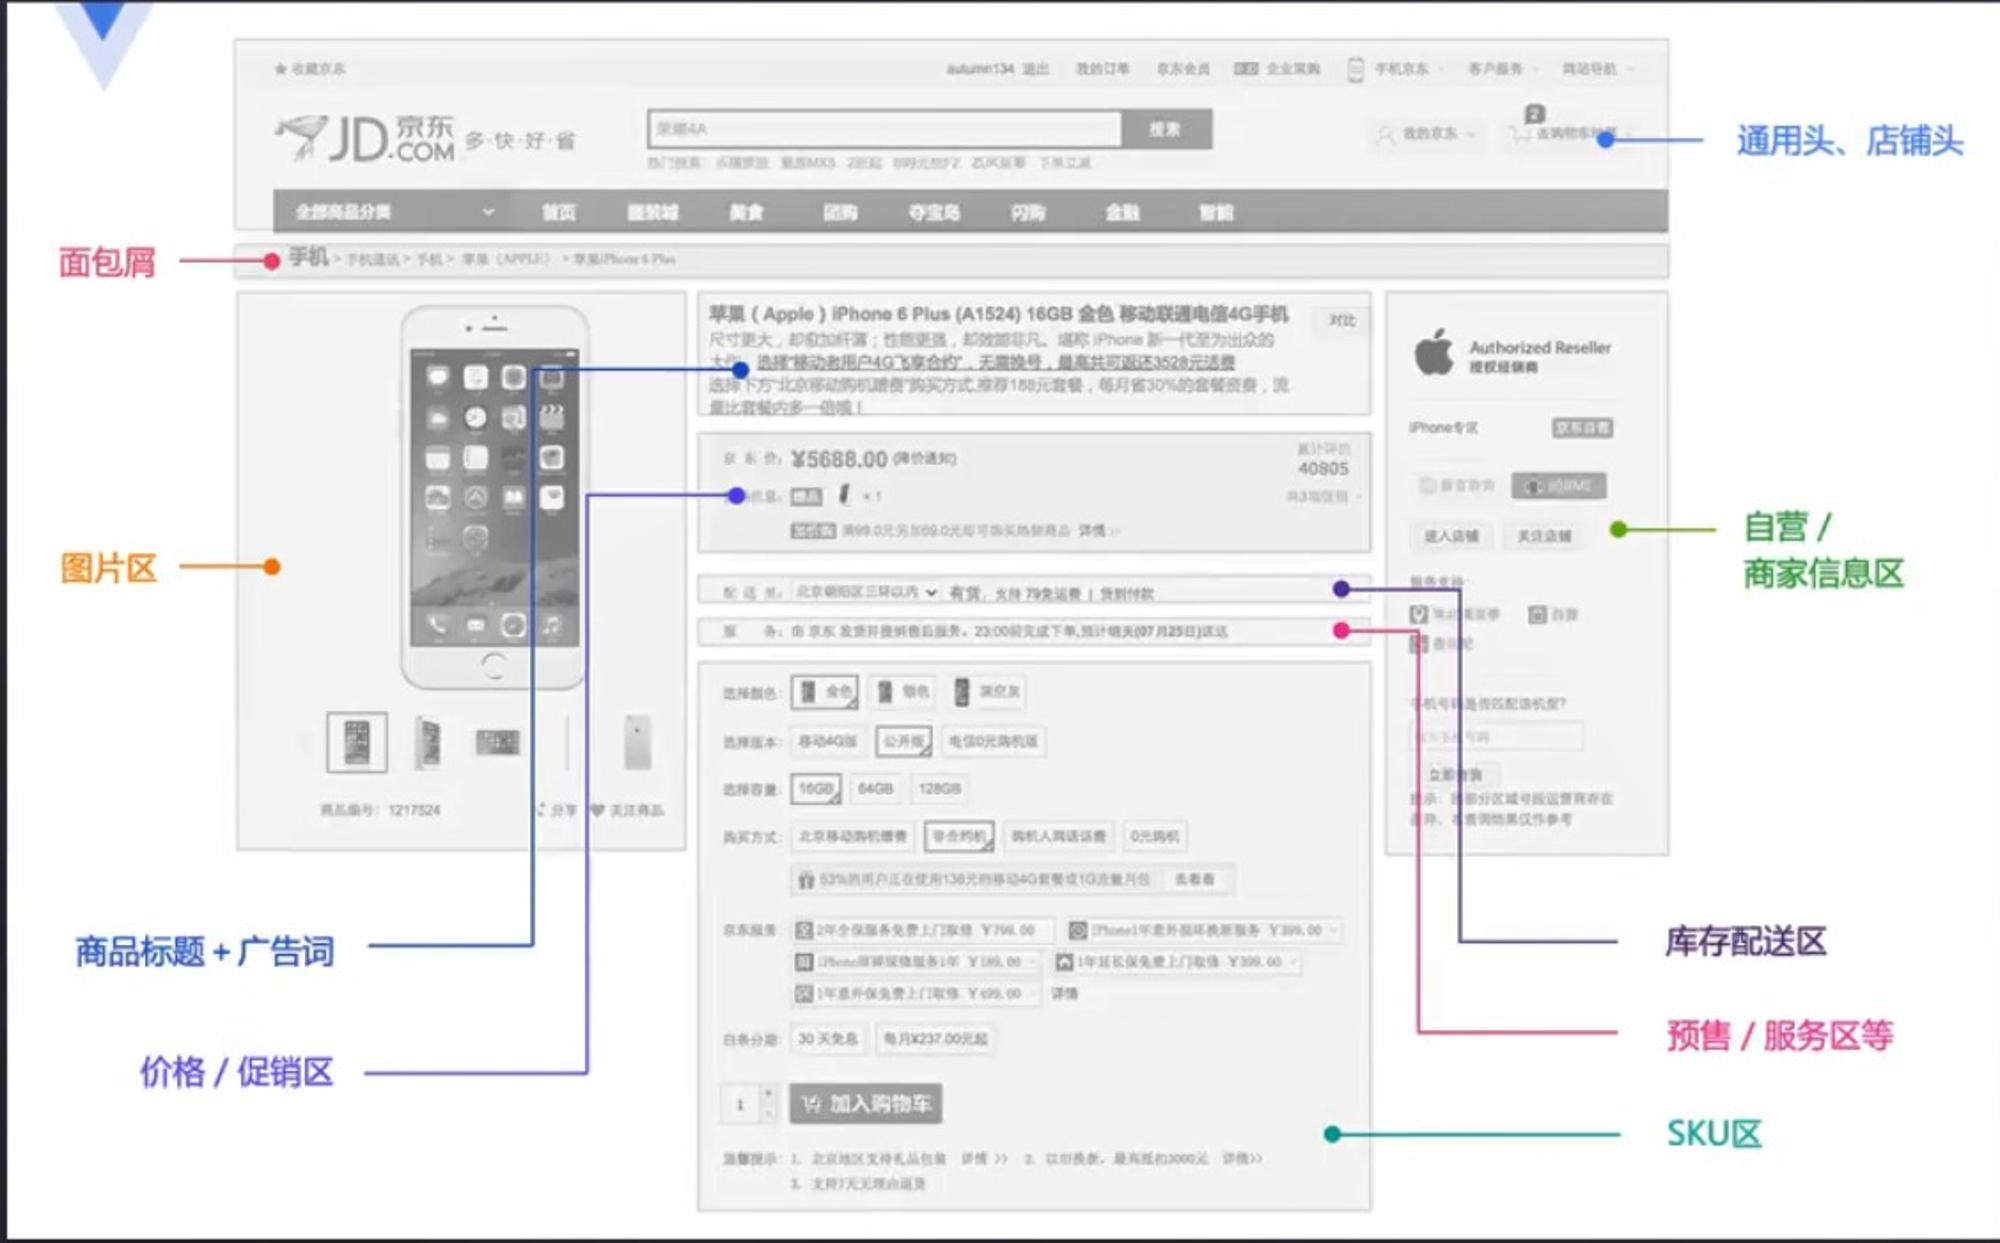Increase quantity with the up stepper
This screenshot has width=2000, height=1243.
(x=768, y=1094)
